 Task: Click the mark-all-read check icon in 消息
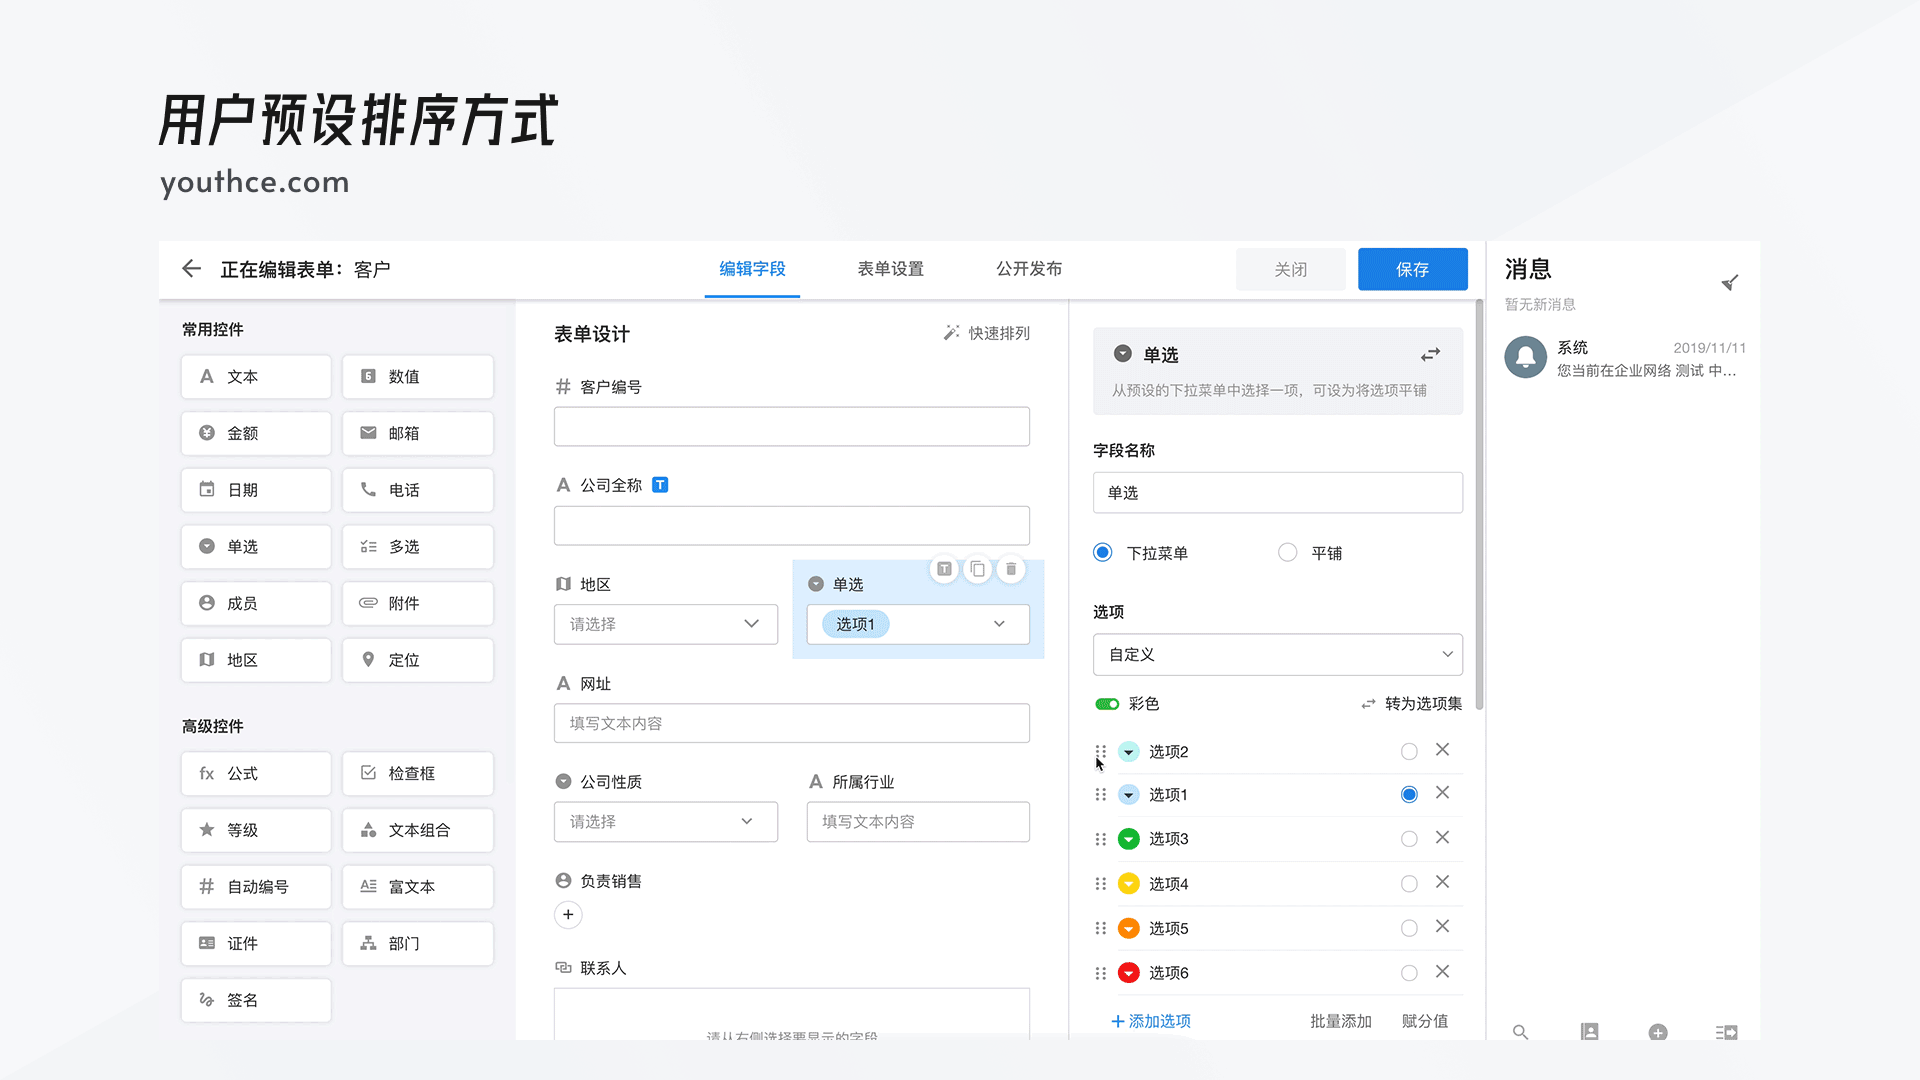1729,283
